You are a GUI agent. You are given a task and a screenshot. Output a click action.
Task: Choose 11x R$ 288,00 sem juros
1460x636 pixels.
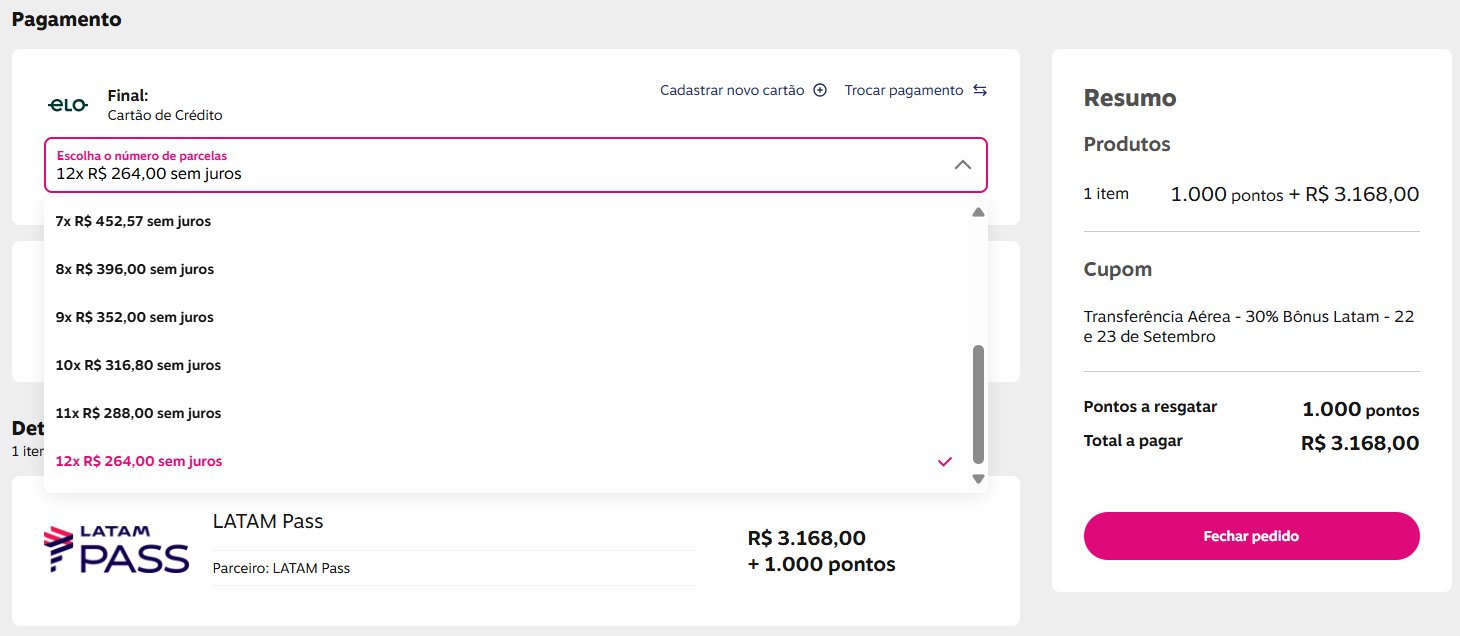(507, 413)
